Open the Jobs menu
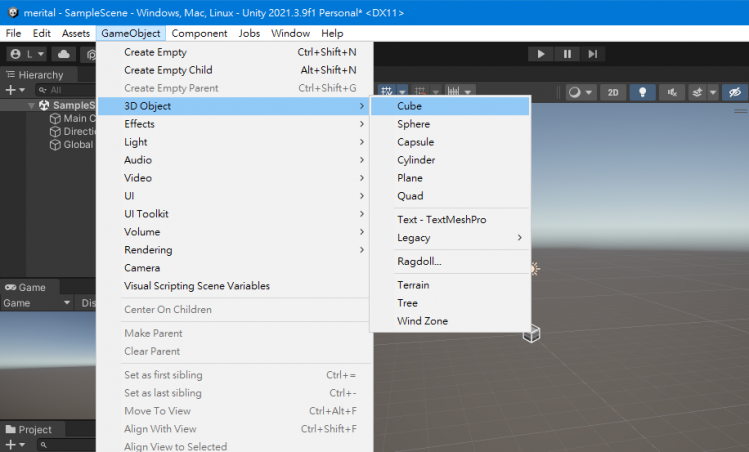 pos(249,33)
